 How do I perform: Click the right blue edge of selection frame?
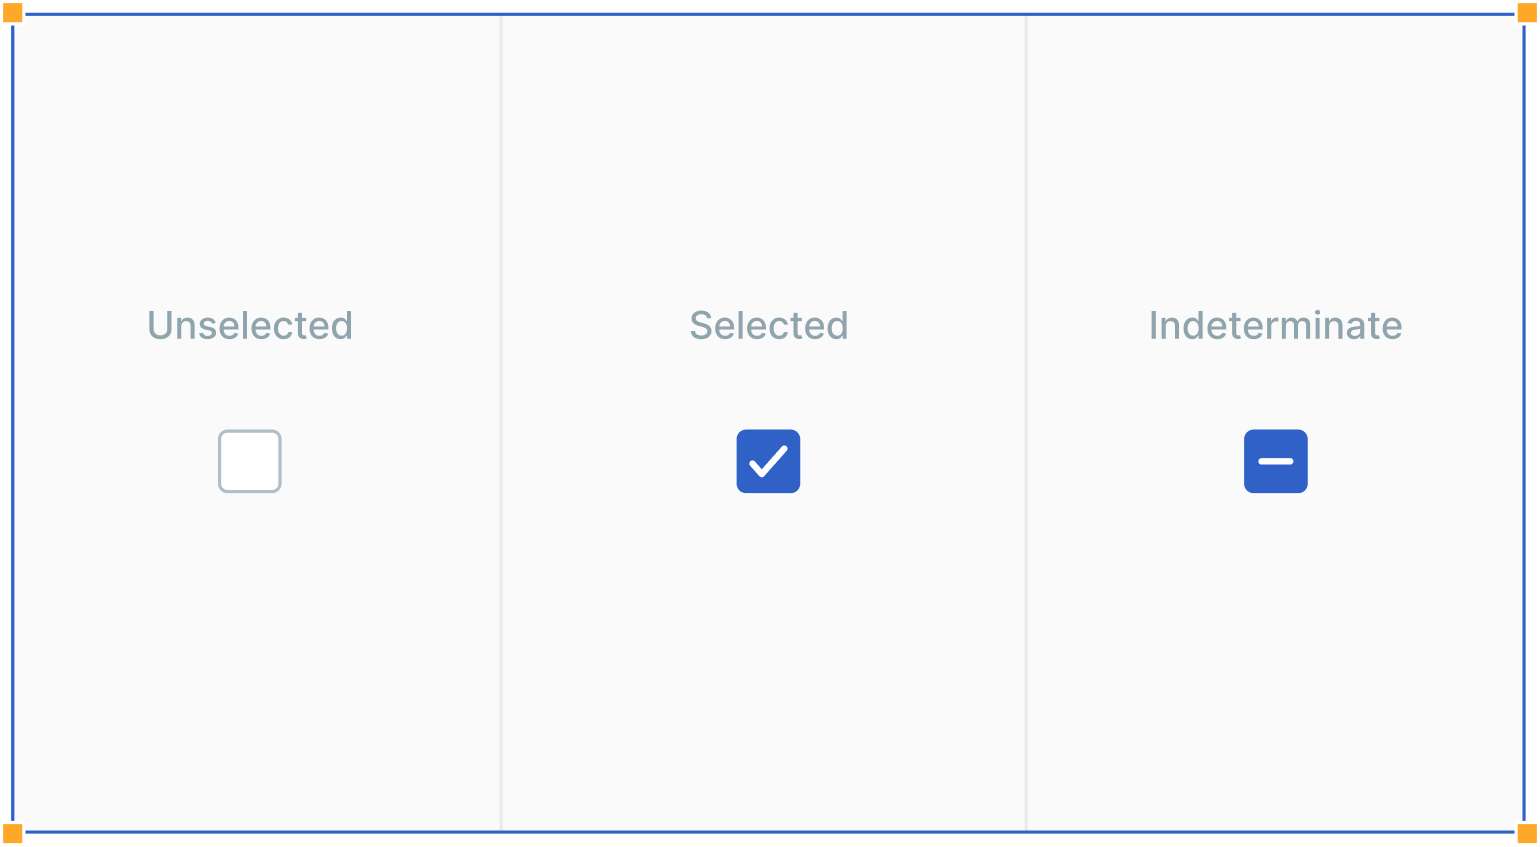[x=1524, y=420]
